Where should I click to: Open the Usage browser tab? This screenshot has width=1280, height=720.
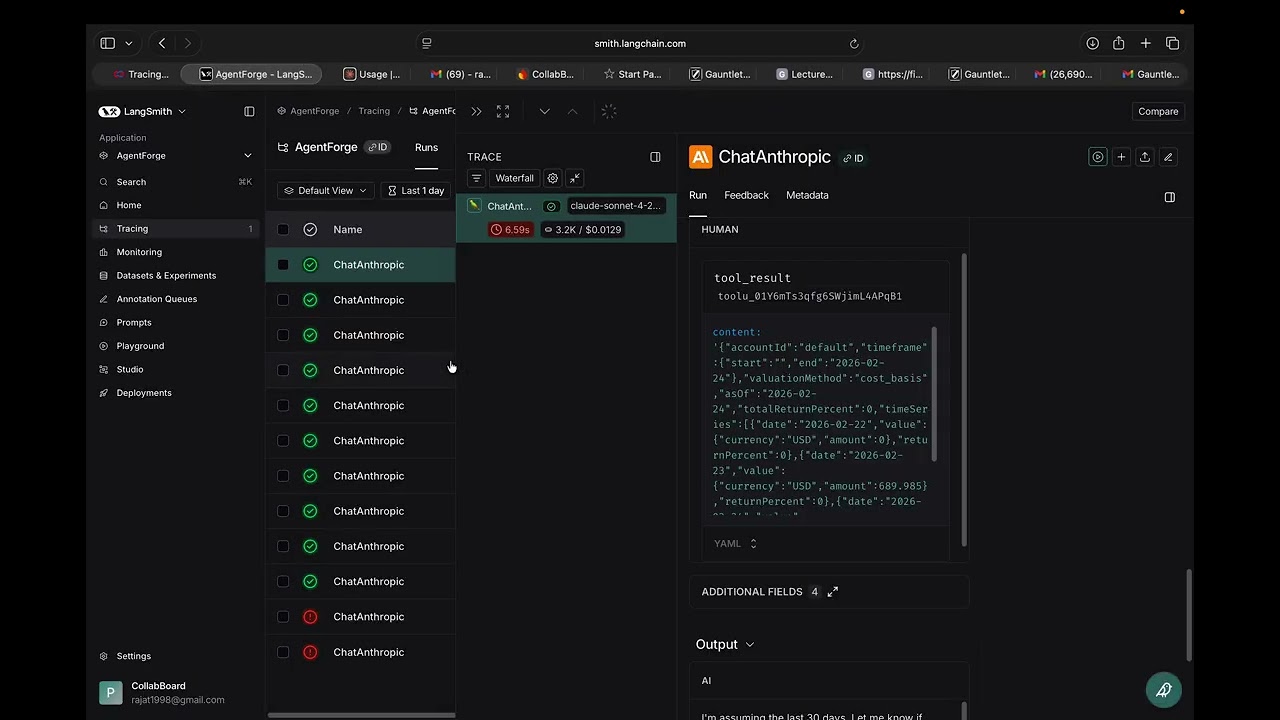tap(372, 74)
